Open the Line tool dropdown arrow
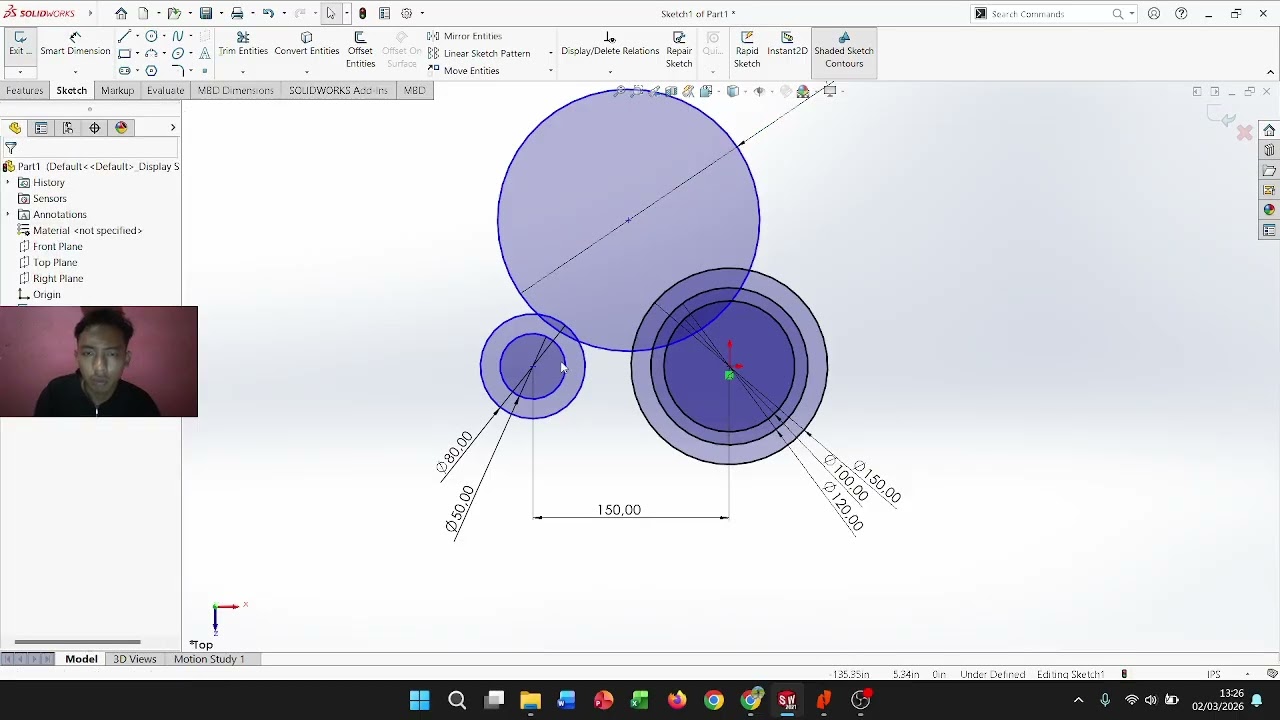 (136, 36)
